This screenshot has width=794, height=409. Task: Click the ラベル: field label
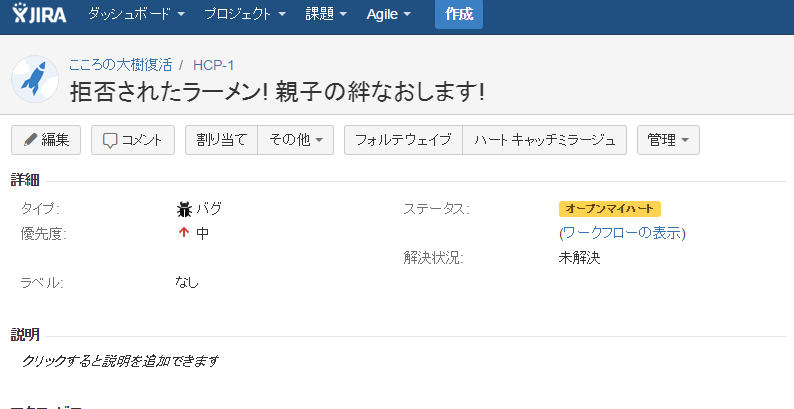click(x=42, y=282)
